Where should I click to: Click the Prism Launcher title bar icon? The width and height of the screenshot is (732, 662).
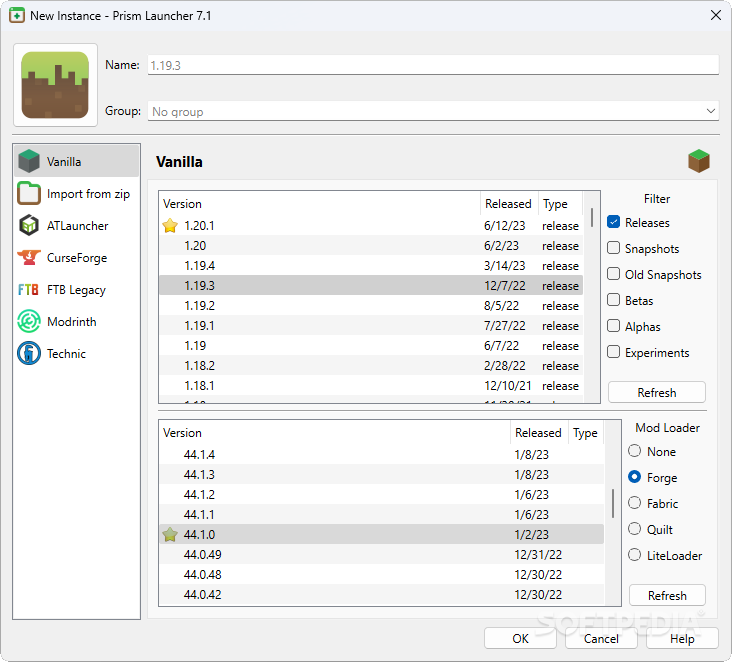[17, 15]
